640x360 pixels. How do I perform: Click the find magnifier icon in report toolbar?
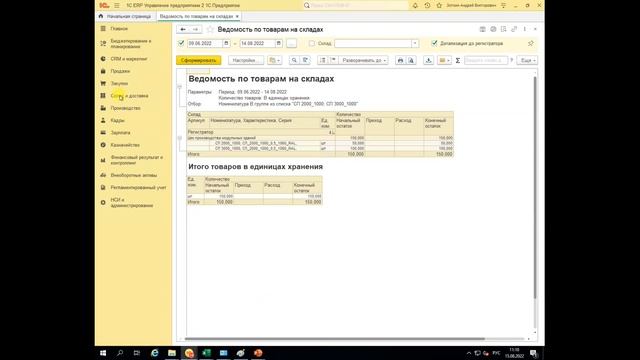294,60
